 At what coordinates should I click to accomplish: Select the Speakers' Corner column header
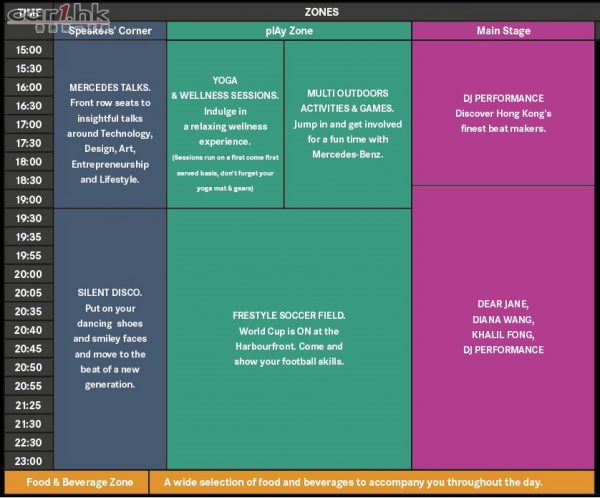[110, 31]
